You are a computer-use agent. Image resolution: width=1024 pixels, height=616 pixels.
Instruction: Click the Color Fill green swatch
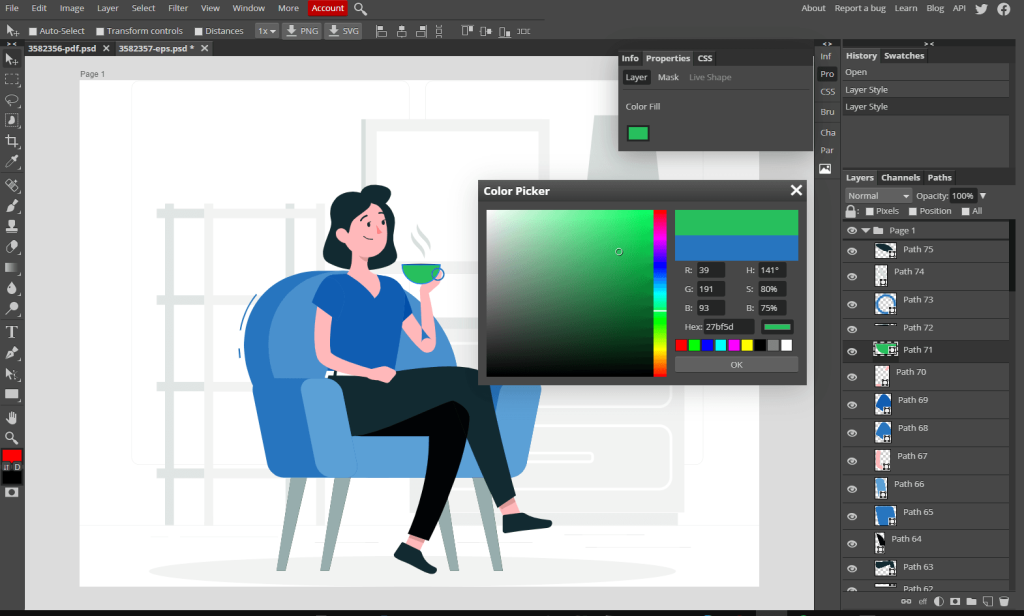[x=638, y=134]
